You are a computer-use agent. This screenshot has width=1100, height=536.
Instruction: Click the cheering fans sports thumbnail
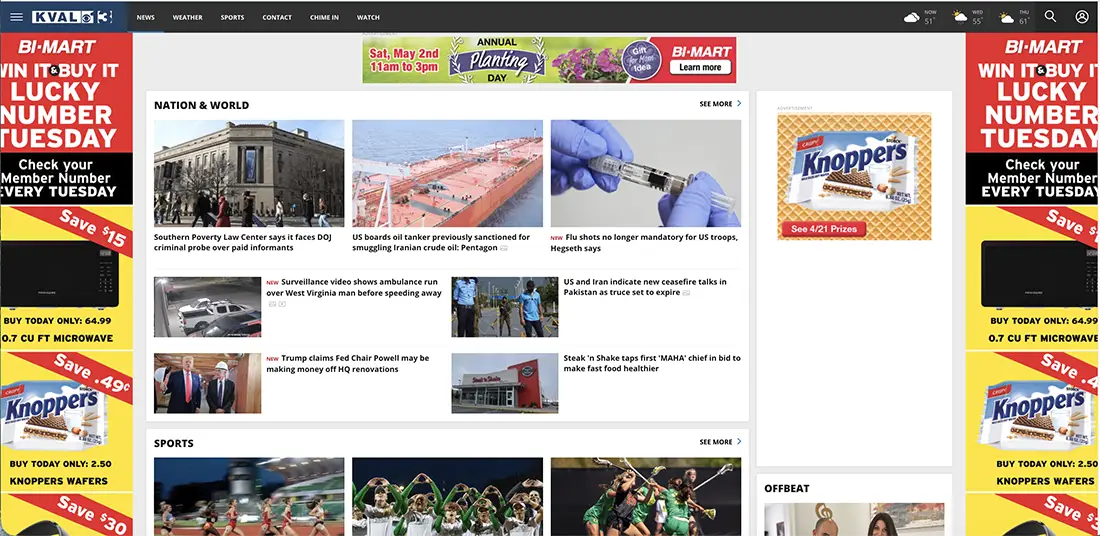[448, 497]
